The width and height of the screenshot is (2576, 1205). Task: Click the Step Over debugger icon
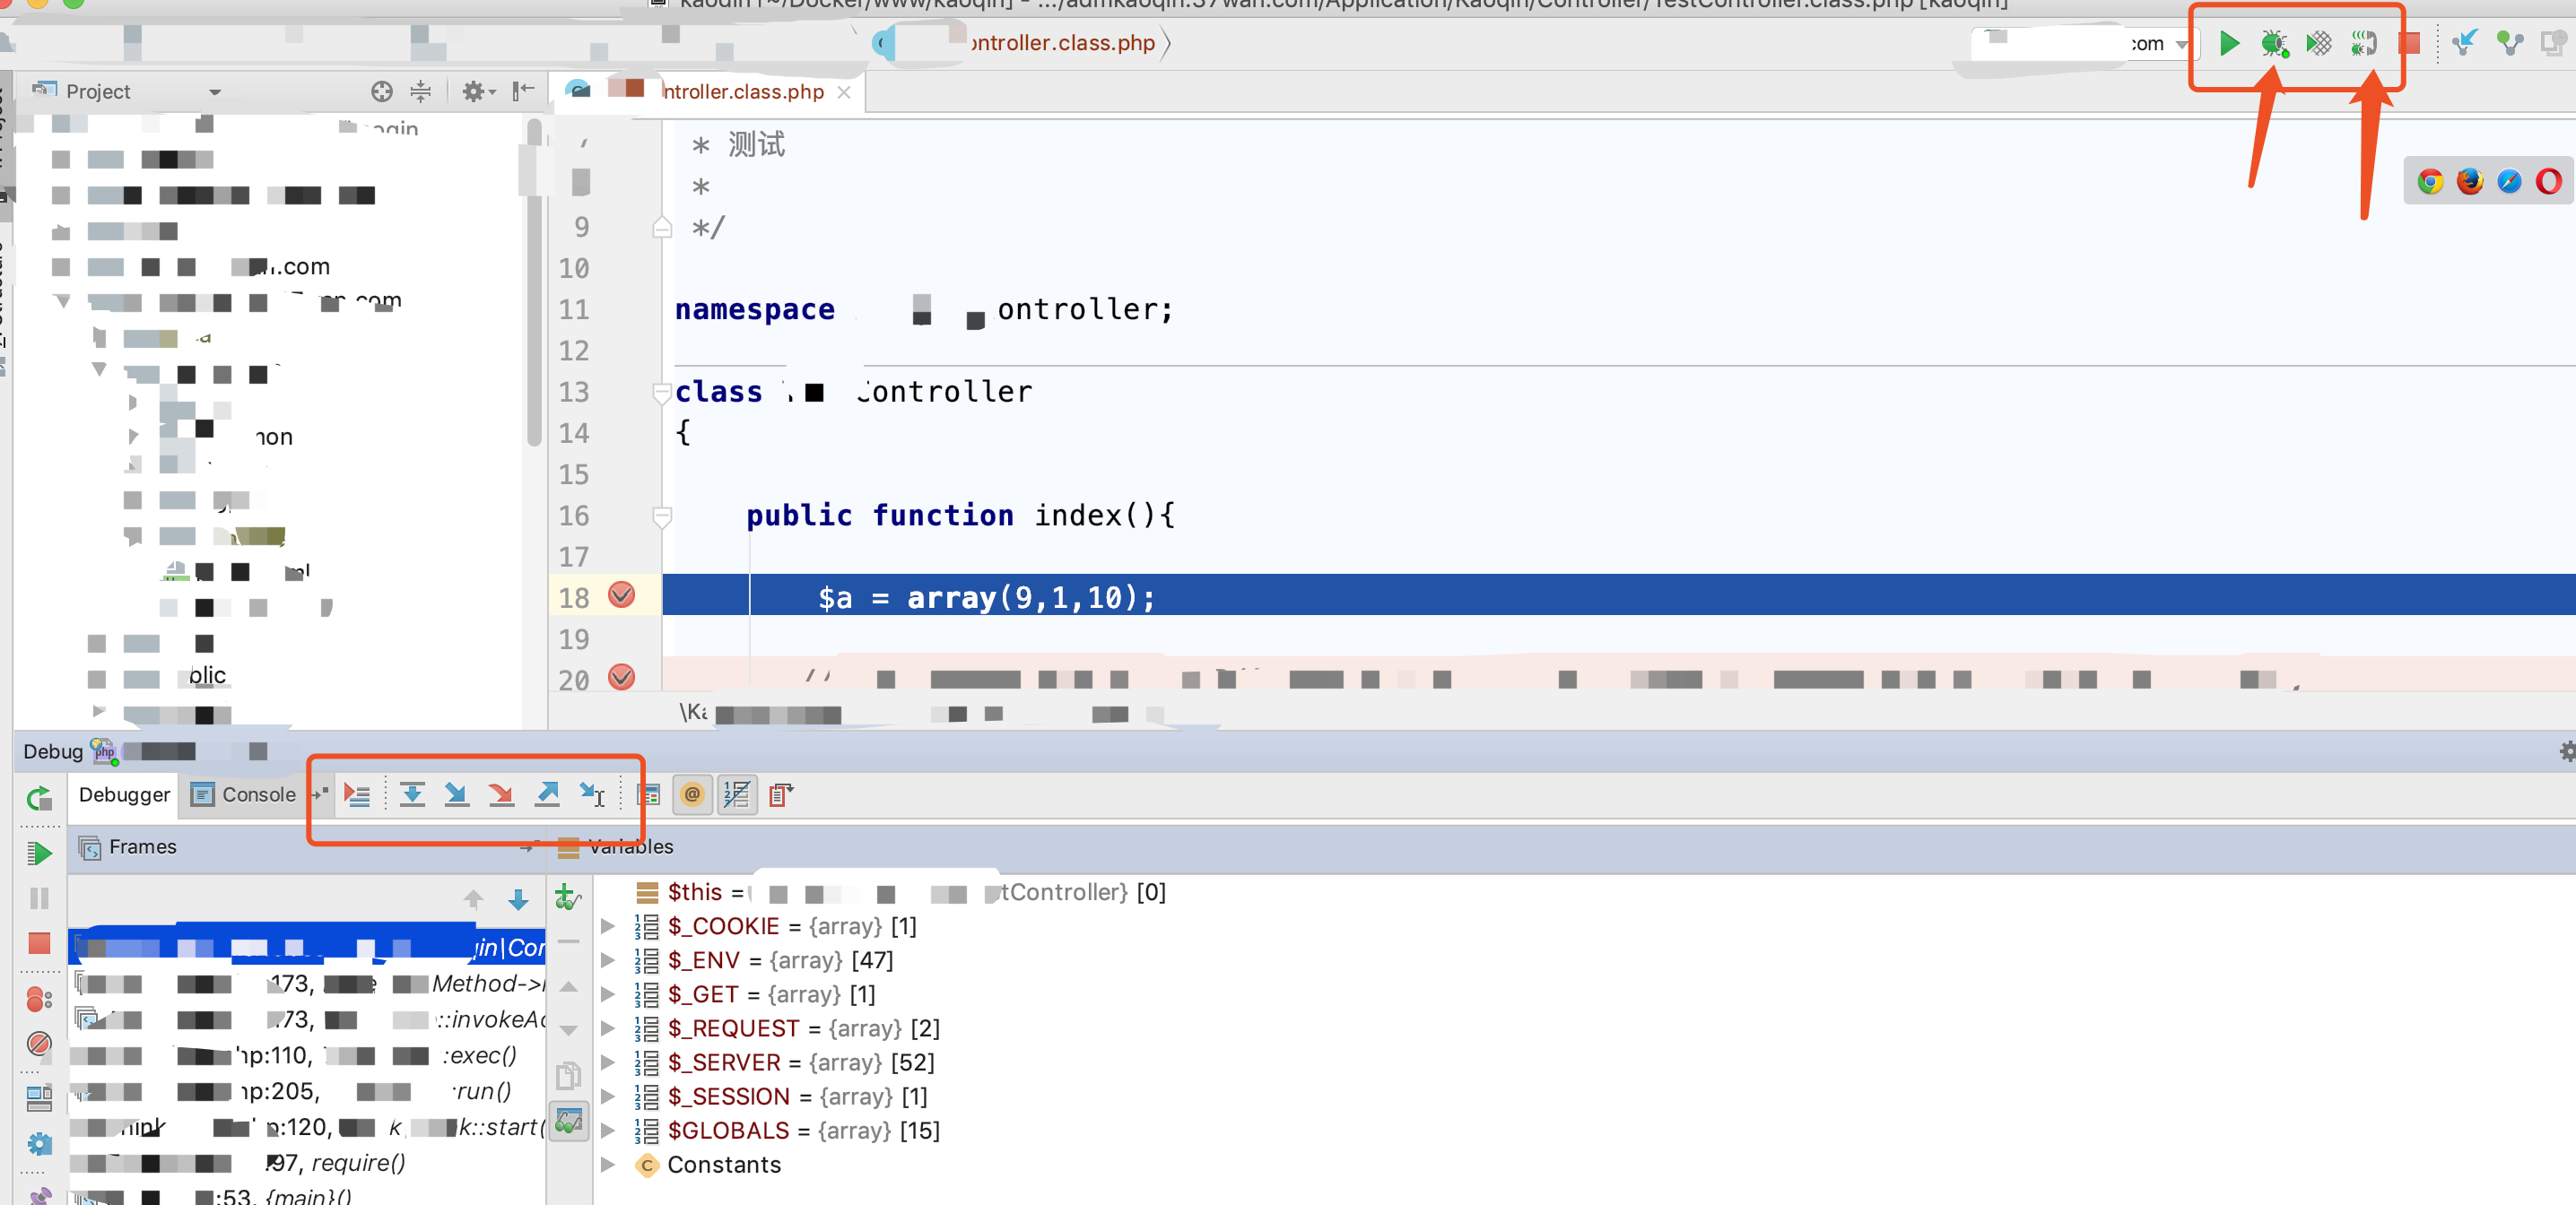(412, 795)
